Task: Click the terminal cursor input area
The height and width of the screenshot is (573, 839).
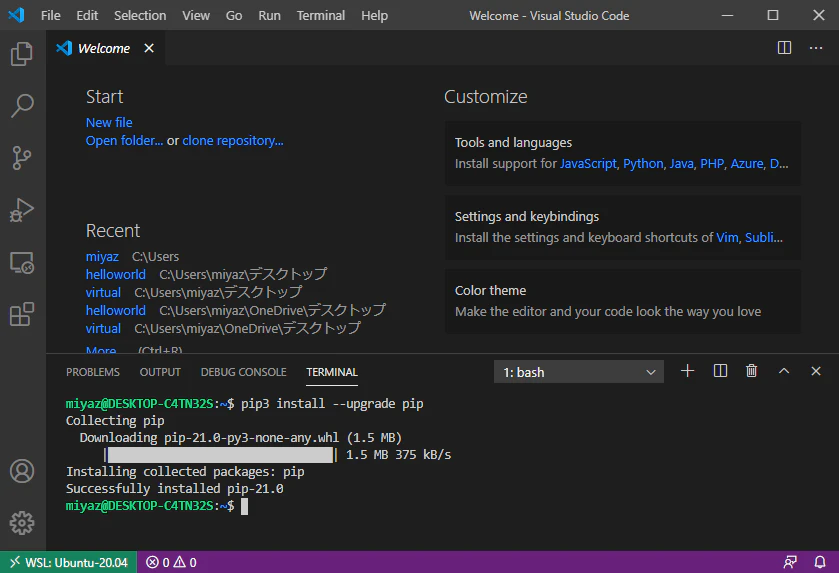Action: [x=244, y=506]
